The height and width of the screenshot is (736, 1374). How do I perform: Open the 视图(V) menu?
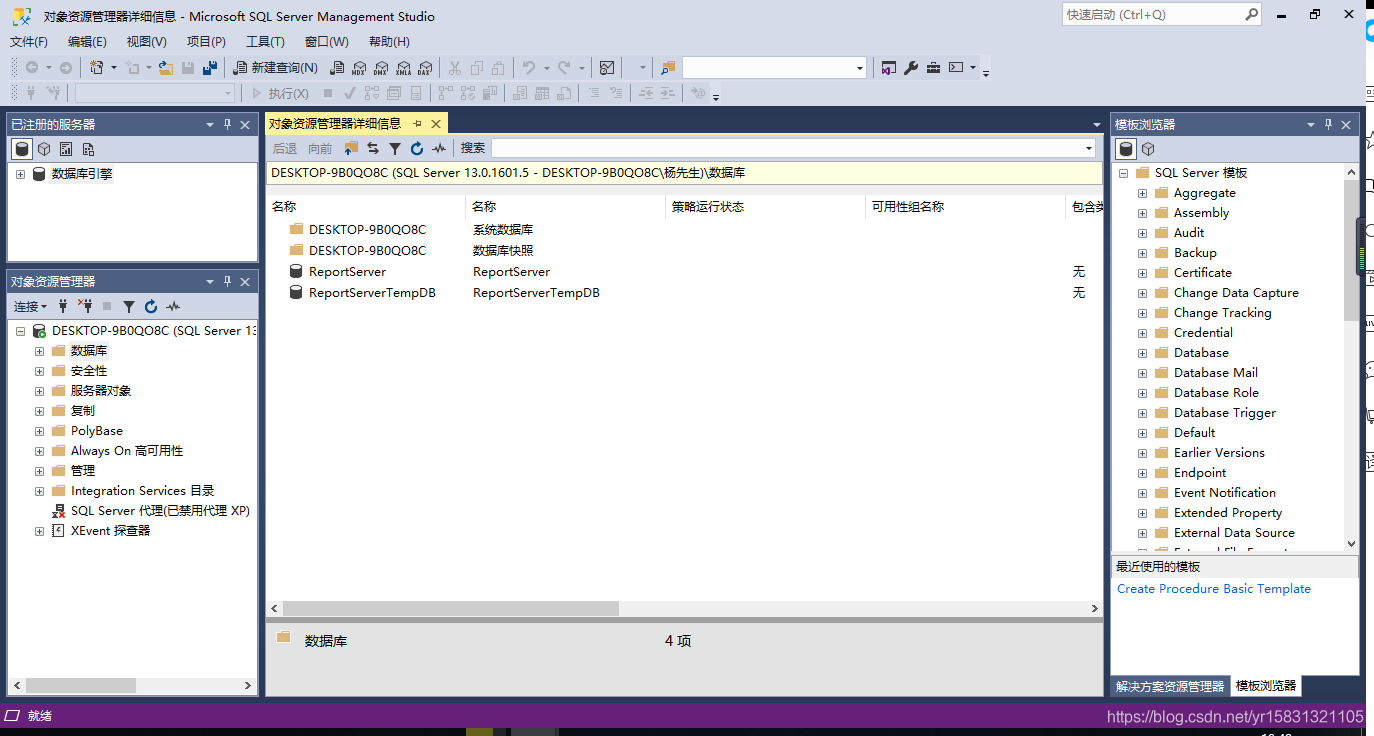(147, 42)
